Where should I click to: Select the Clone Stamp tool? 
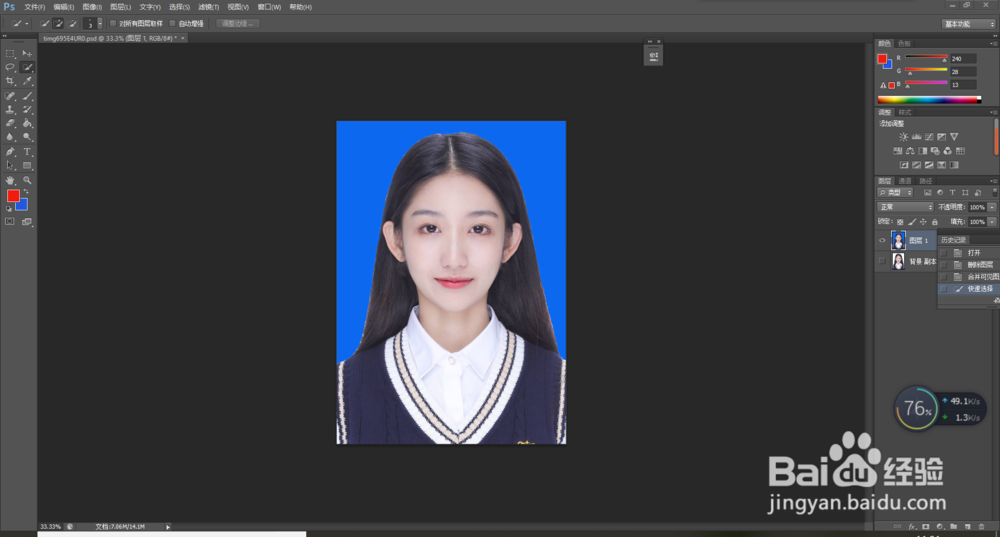tap(10, 110)
